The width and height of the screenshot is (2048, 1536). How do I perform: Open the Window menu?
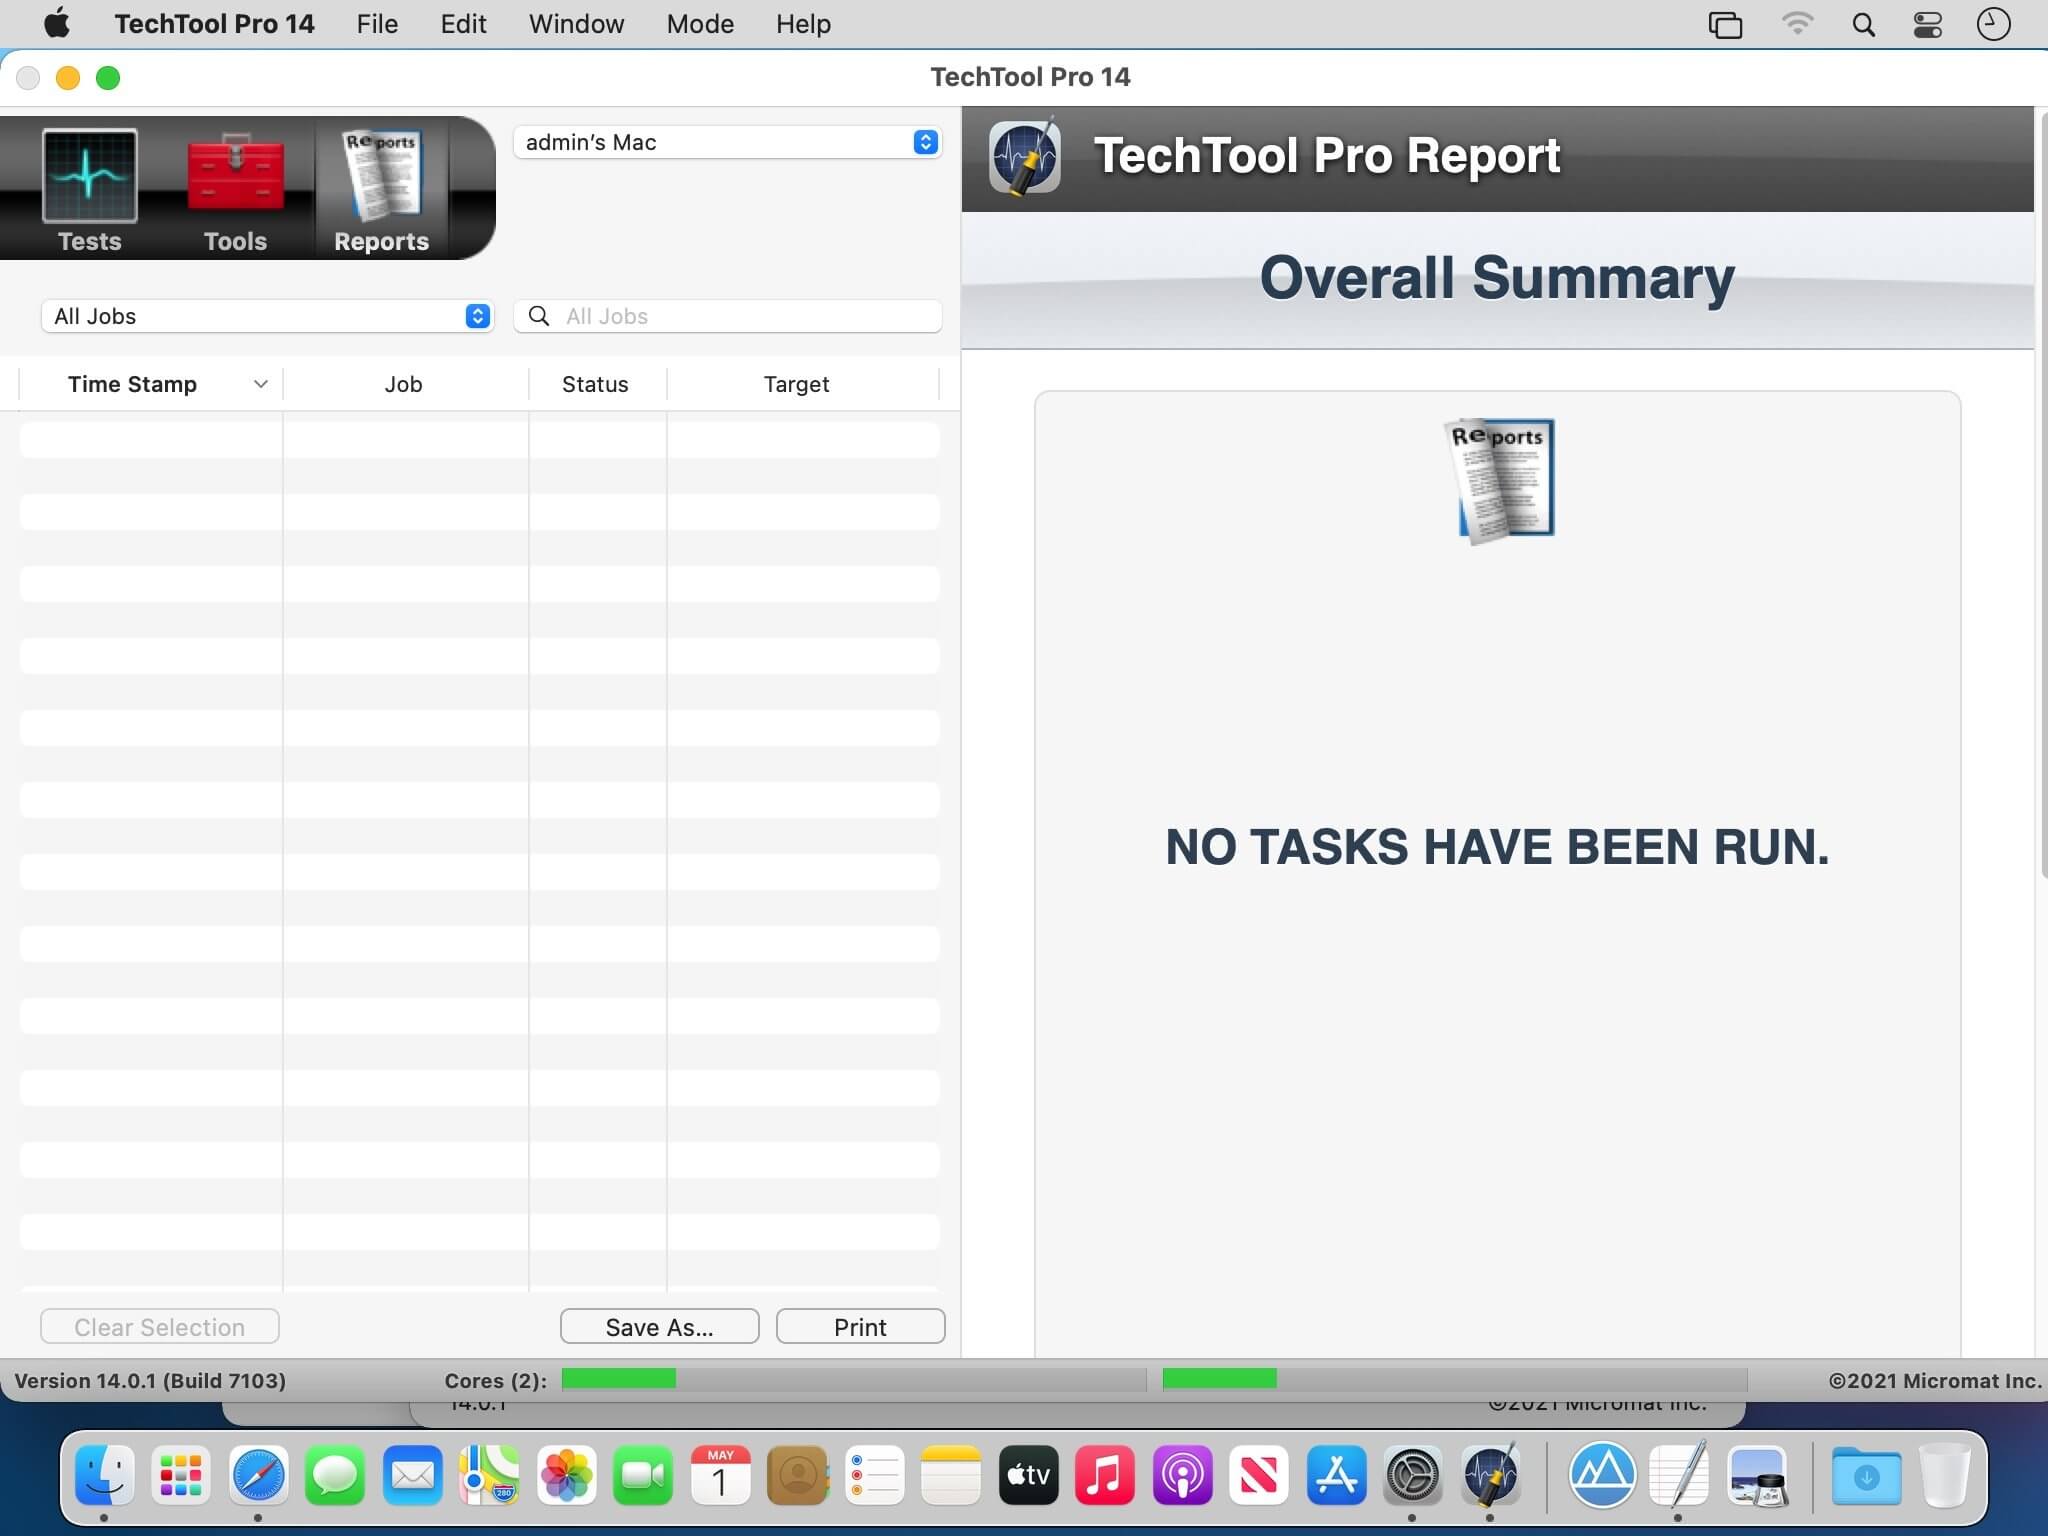(x=576, y=24)
